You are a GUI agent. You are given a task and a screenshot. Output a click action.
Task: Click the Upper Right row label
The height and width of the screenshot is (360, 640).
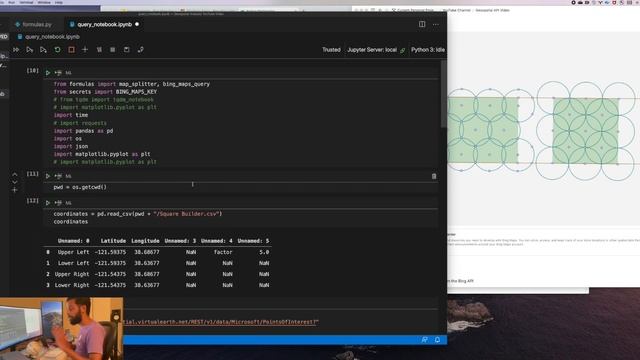pos(72,274)
